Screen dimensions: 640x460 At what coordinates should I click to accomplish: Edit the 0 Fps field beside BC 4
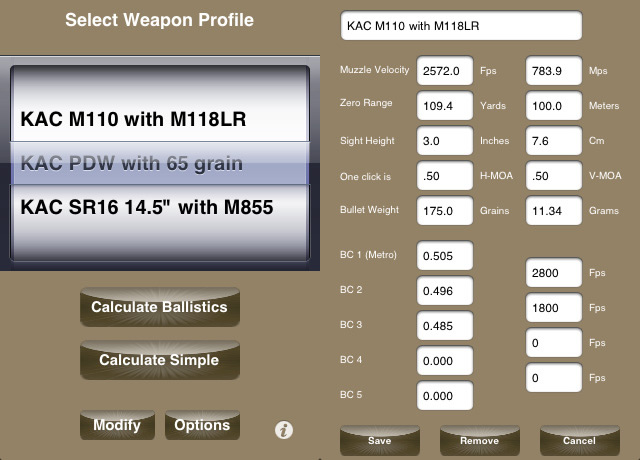click(x=554, y=378)
